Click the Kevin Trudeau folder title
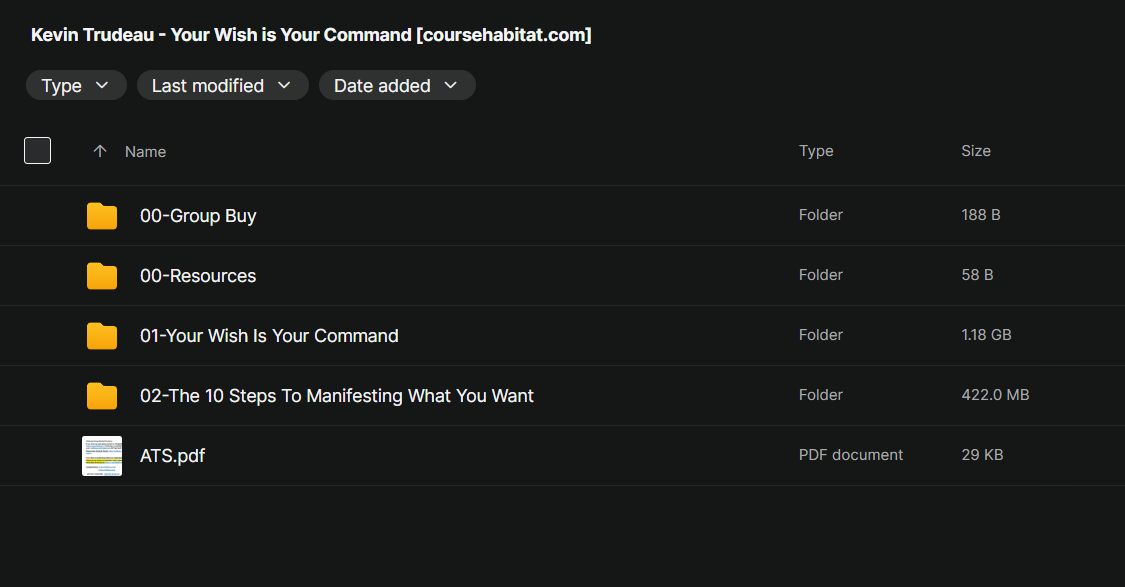Image resolution: width=1125 pixels, height=587 pixels. (x=311, y=35)
